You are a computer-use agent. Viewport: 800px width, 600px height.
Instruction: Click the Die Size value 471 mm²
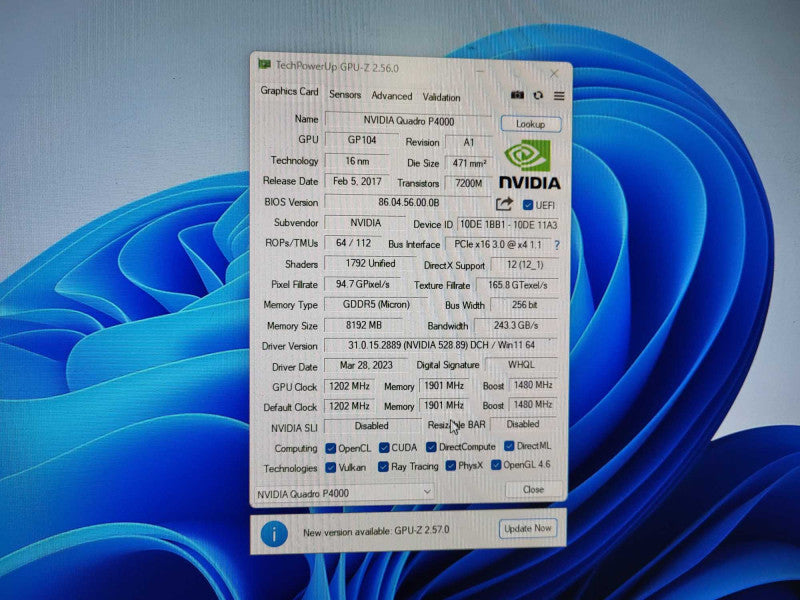click(468, 163)
